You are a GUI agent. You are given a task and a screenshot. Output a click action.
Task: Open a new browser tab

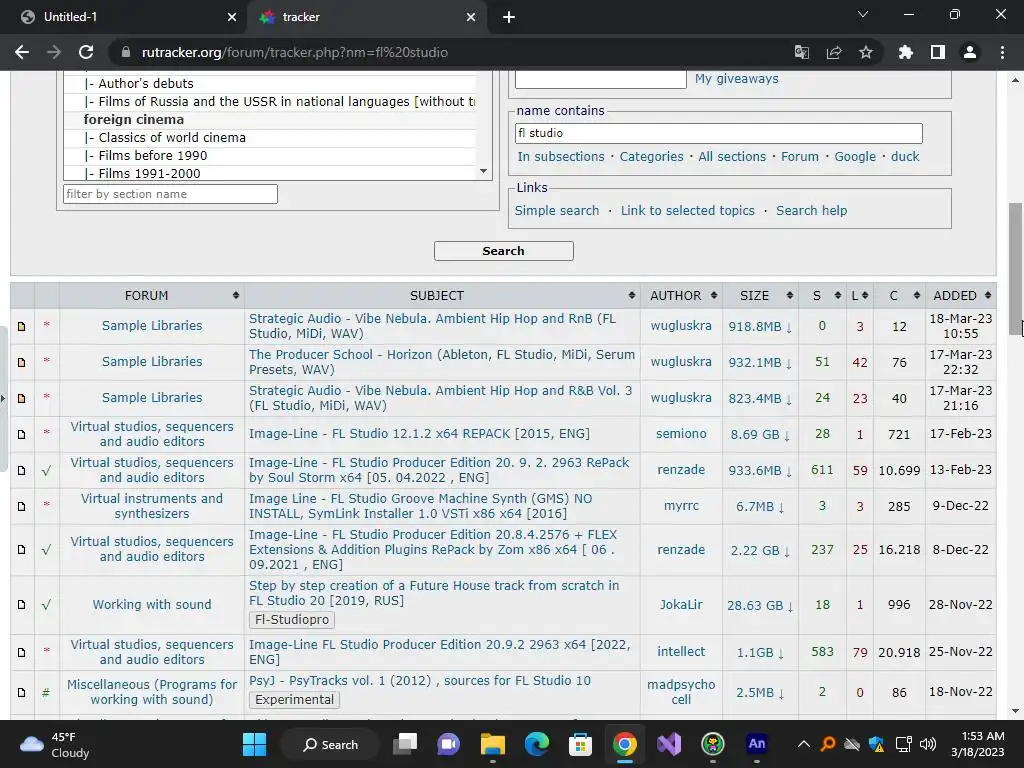pos(509,17)
